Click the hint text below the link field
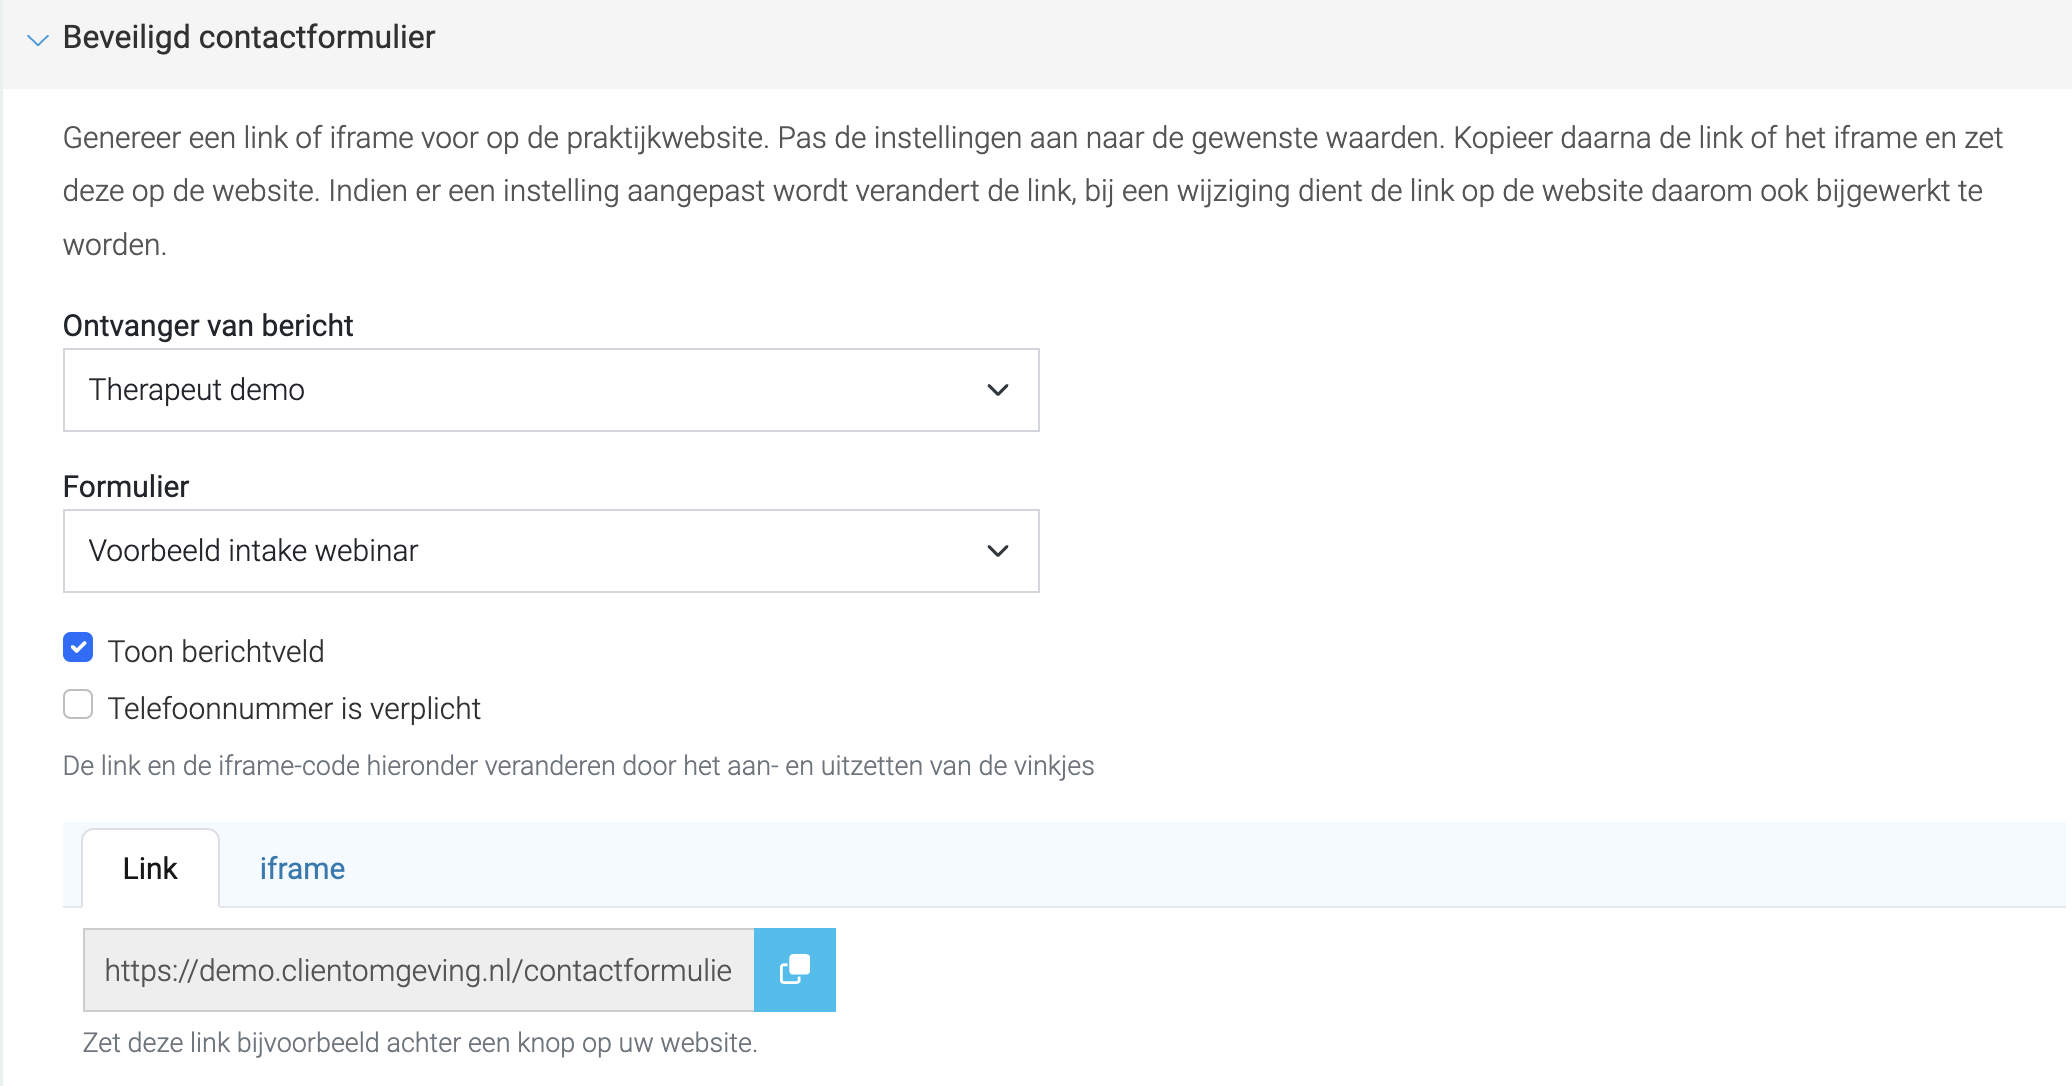The height and width of the screenshot is (1086, 2072). pos(420,1043)
